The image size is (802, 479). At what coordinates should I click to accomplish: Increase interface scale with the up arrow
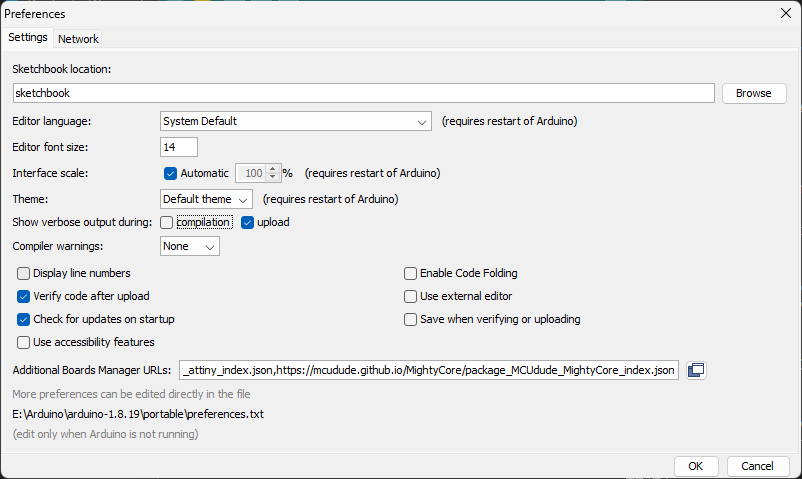click(x=273, y=169)
